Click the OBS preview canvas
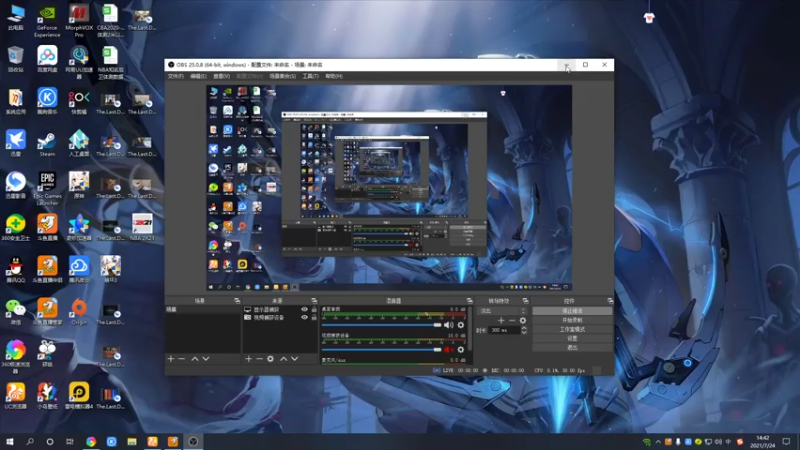Image resolution: width=800 pixels, height=450 pixels. click(x=389, y=188)
